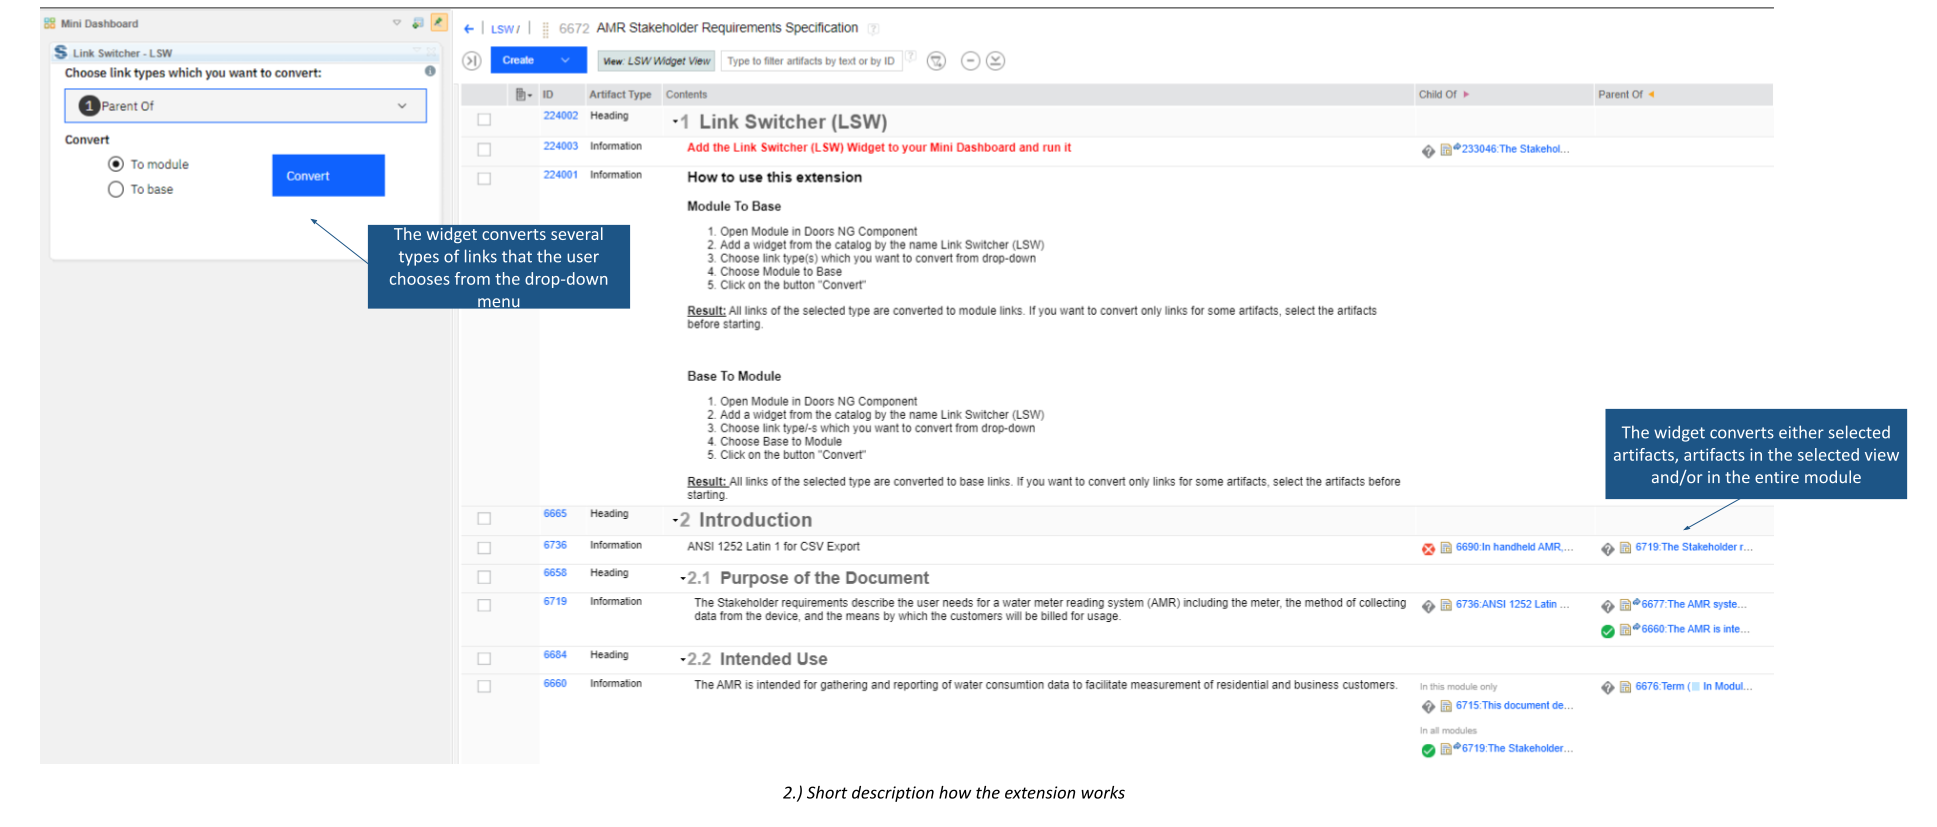The height and width of the screenshot is (827, 1937).
Task: Collapse heading 2 Introduction
Action: click(675, 521)
